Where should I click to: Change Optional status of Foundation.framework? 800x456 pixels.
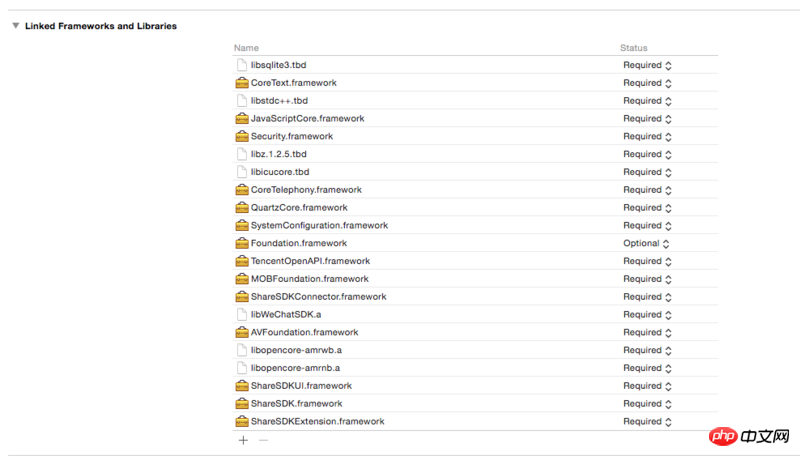(x=646, y=243)
